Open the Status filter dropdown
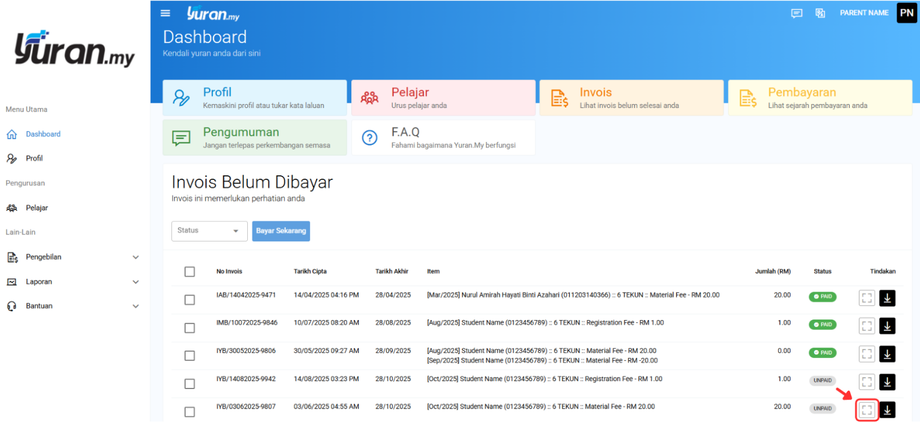Image resolution: width=920 pixels, height=423 pixels. [x=209, y=231]
